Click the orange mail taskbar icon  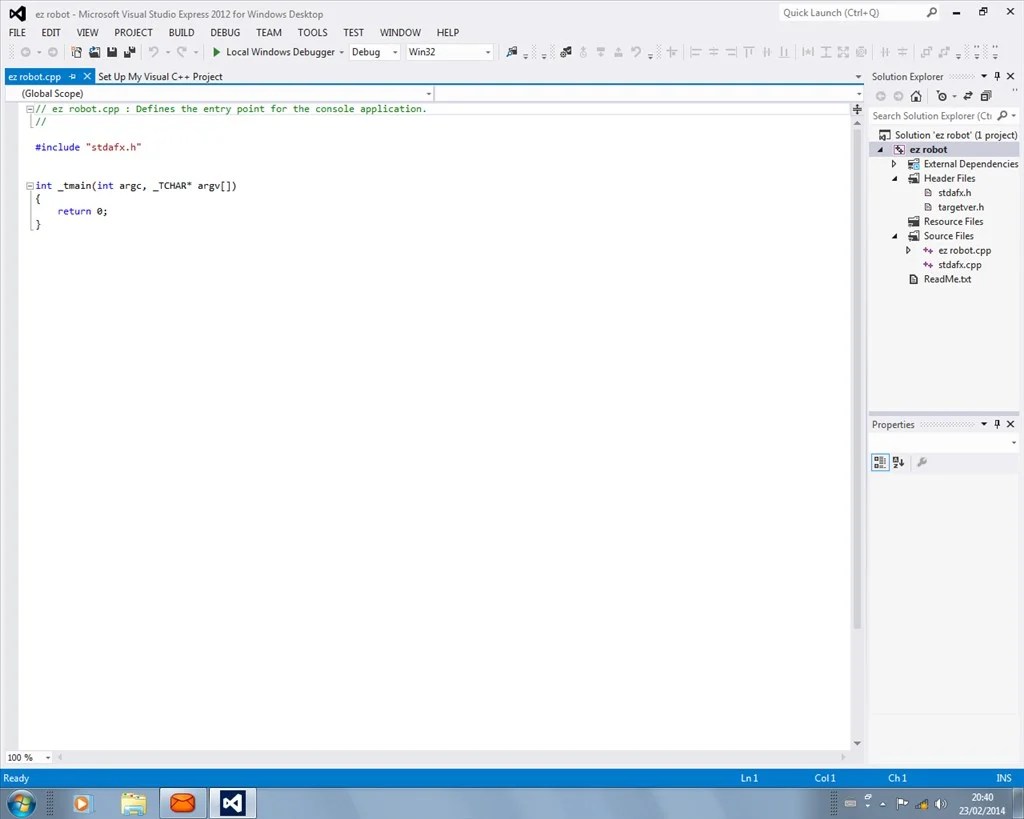pos(183,803)
